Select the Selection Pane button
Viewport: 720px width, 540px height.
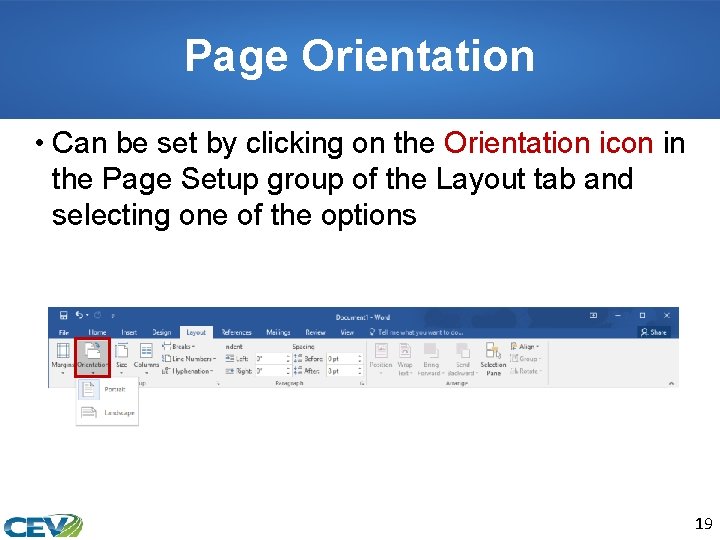pyautogui.click(x=493, y=359)
